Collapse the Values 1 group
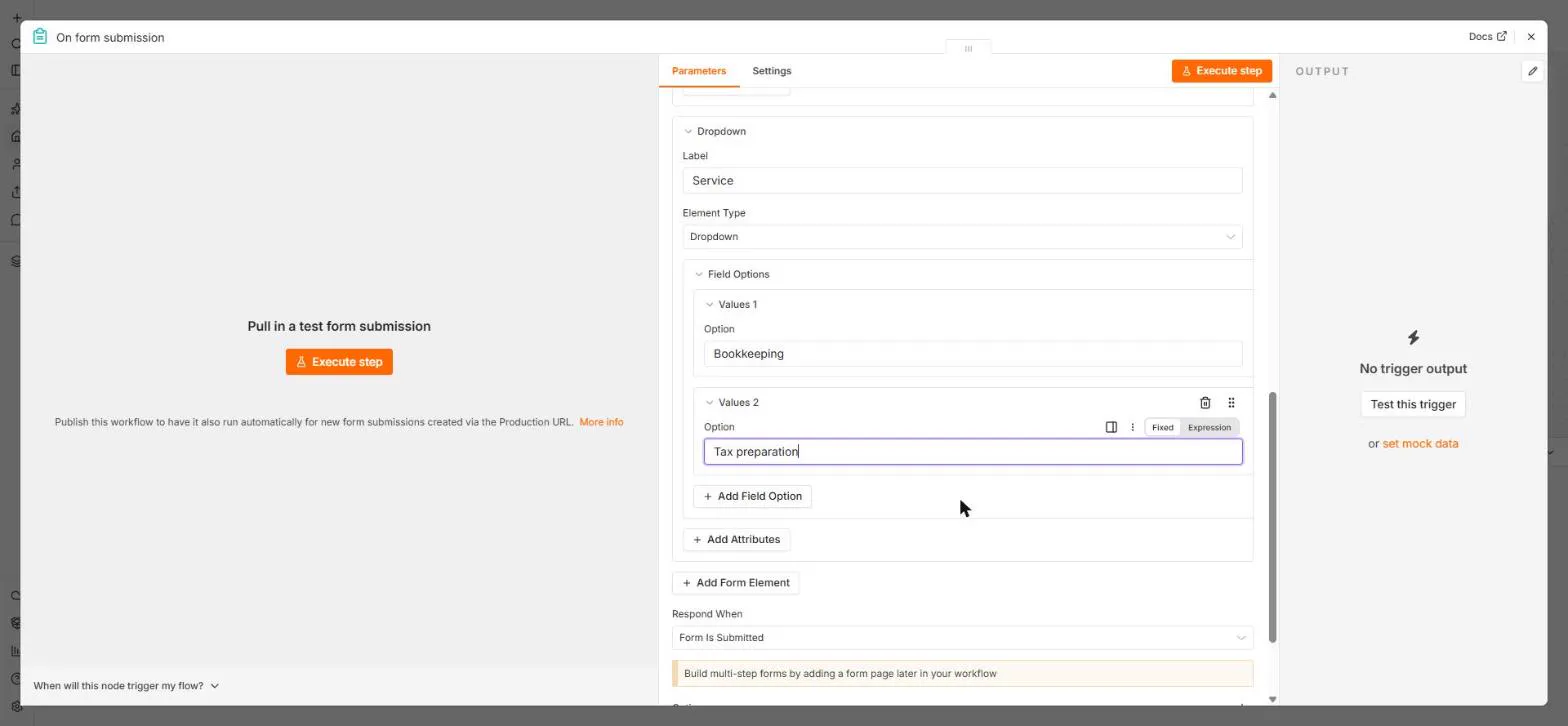This screenshot has width=1568, height=726. (710, 304)
